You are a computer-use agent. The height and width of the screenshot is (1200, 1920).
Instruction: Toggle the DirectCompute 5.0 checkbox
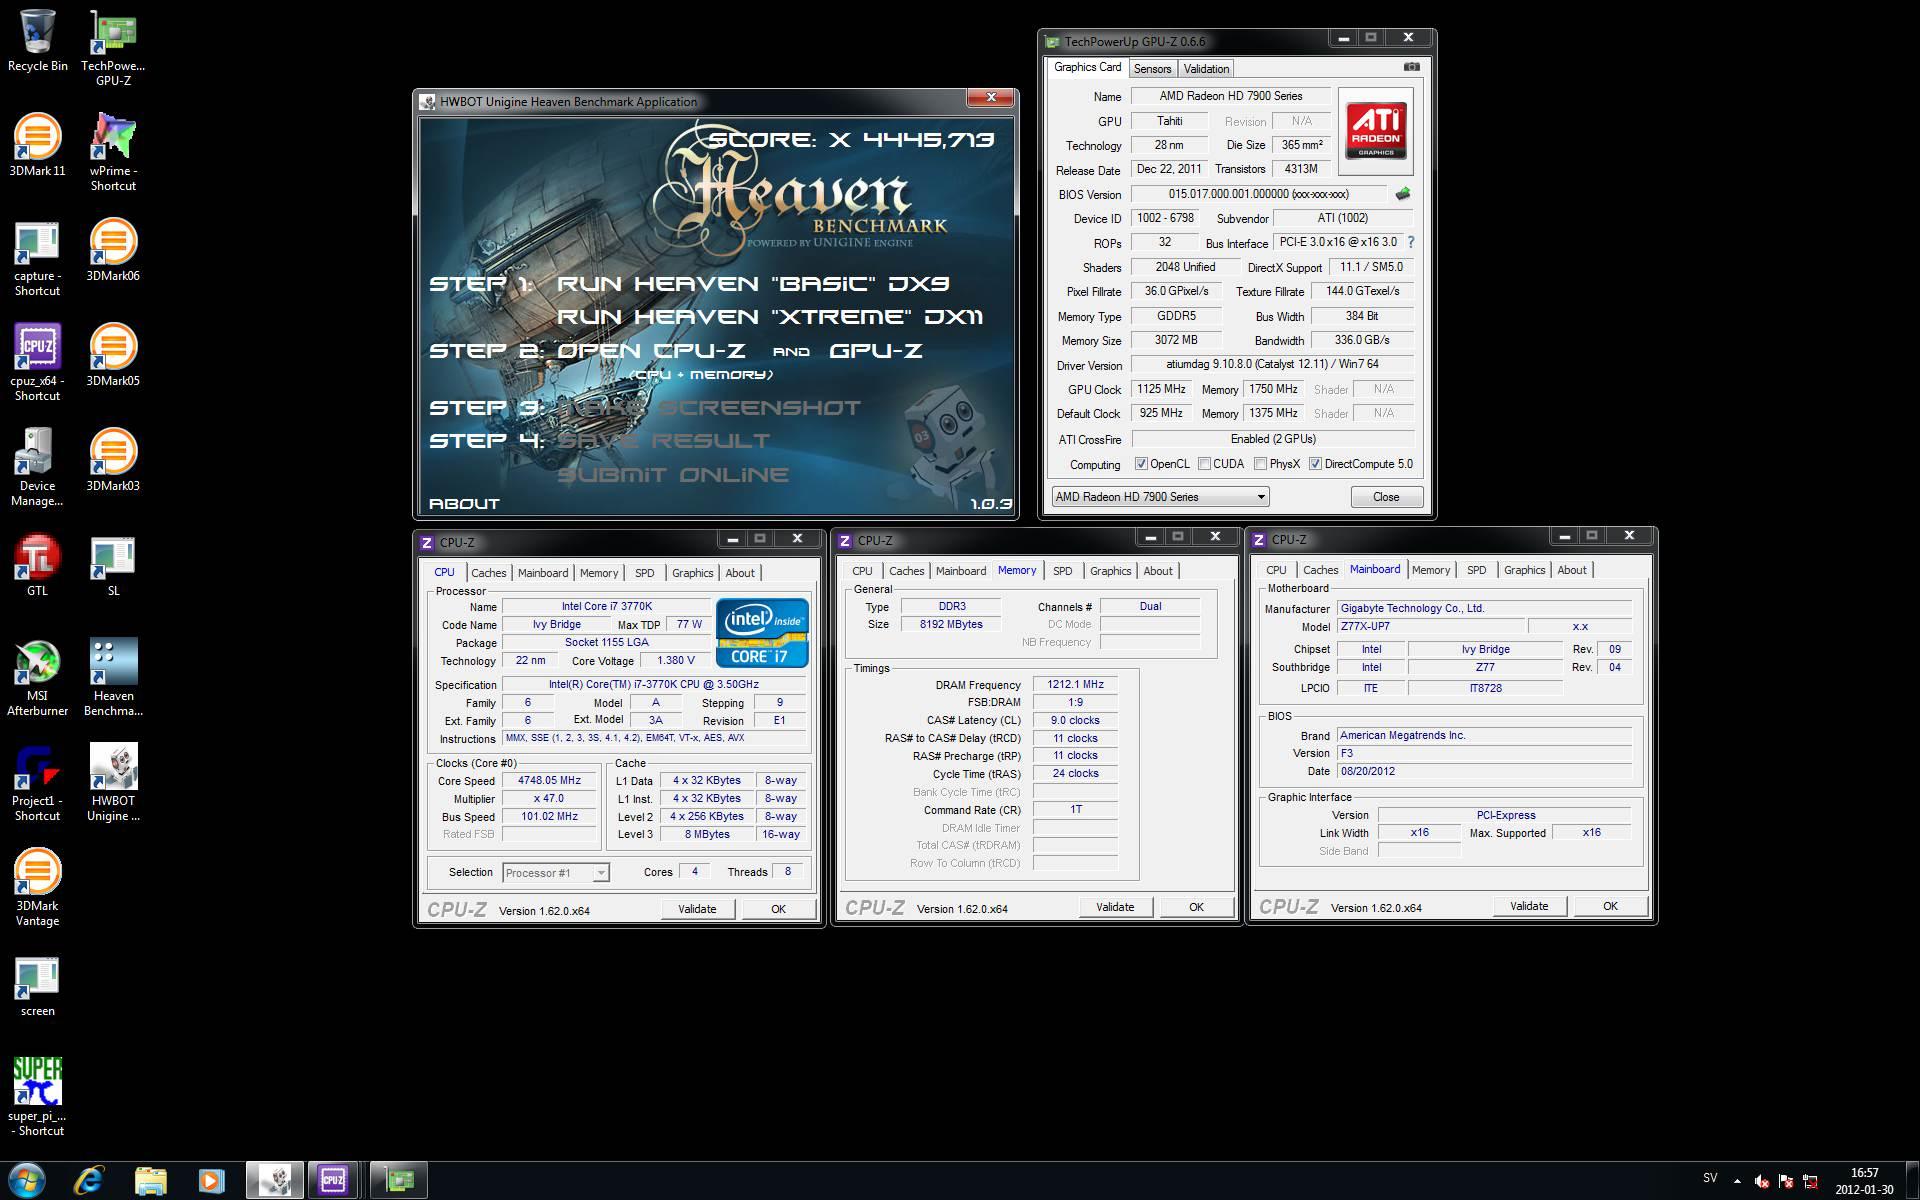click(1315, 464)
